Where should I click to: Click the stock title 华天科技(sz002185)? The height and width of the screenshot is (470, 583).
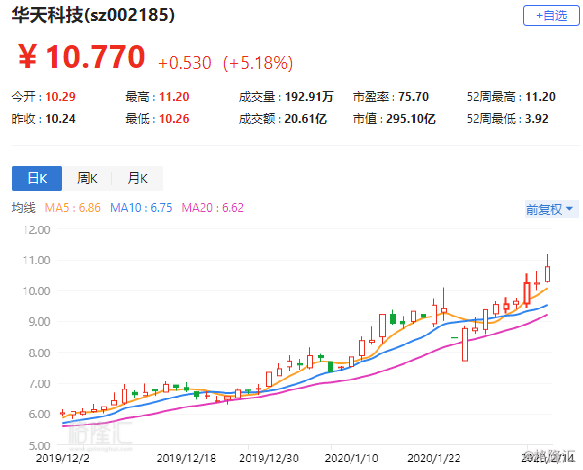coord(93,15)
